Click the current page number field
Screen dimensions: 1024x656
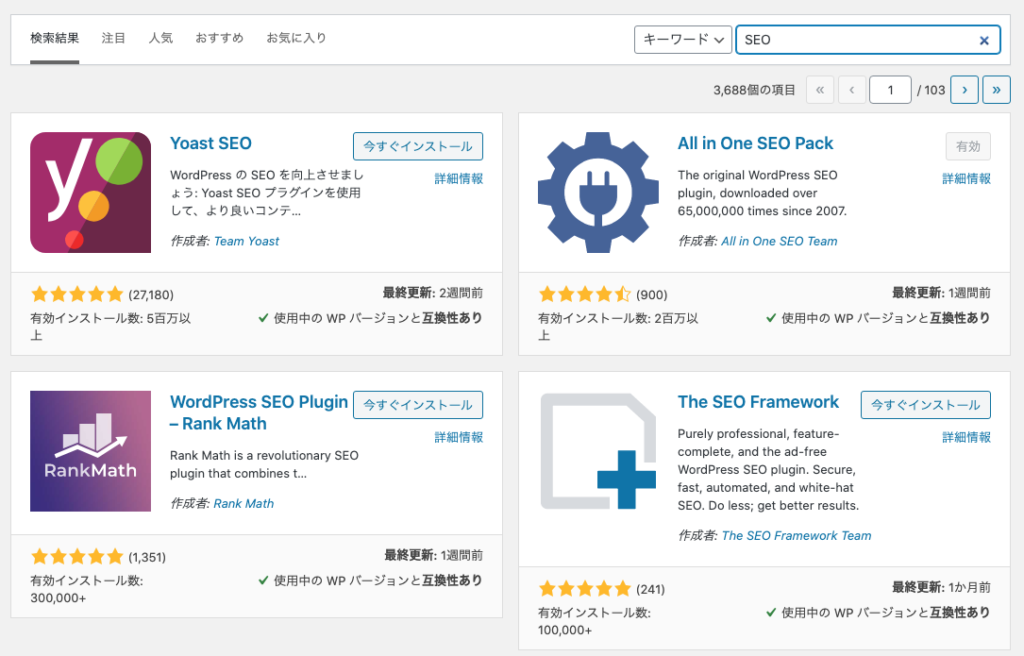[x=889, y=90]
